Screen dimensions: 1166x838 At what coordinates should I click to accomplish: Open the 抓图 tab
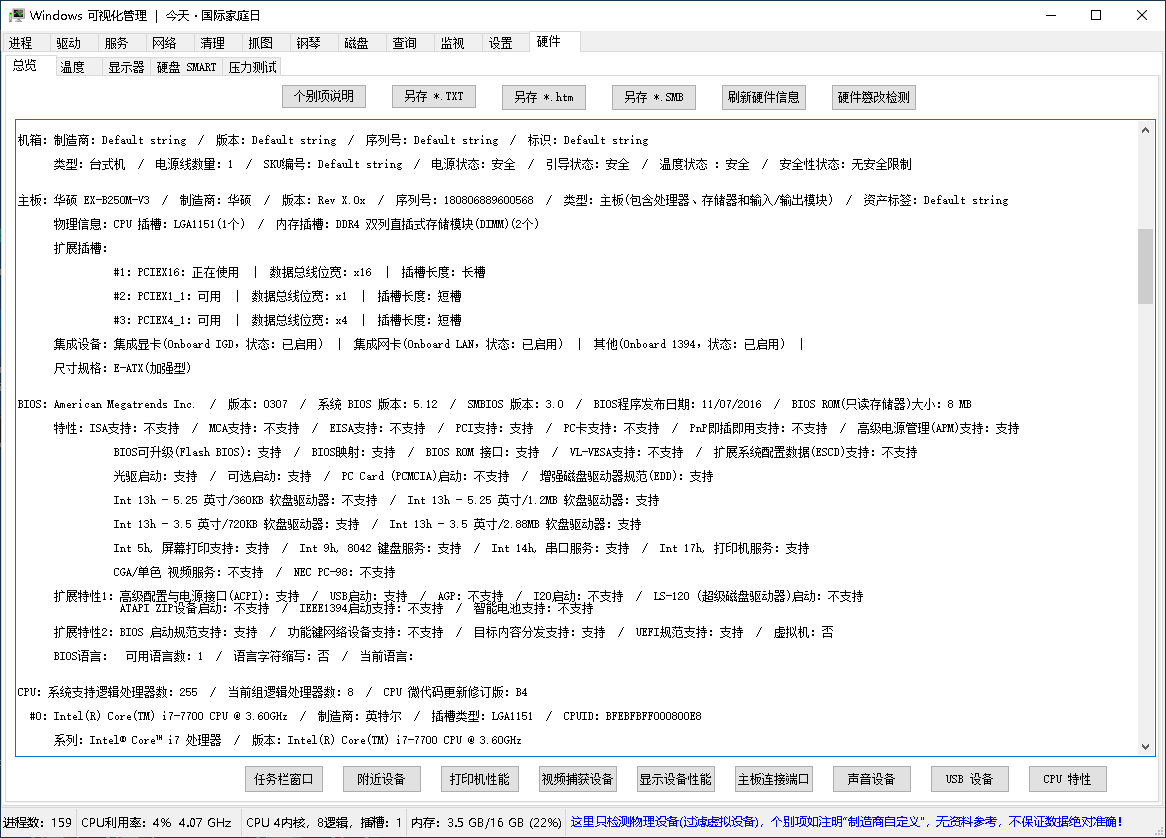point(260,43)
